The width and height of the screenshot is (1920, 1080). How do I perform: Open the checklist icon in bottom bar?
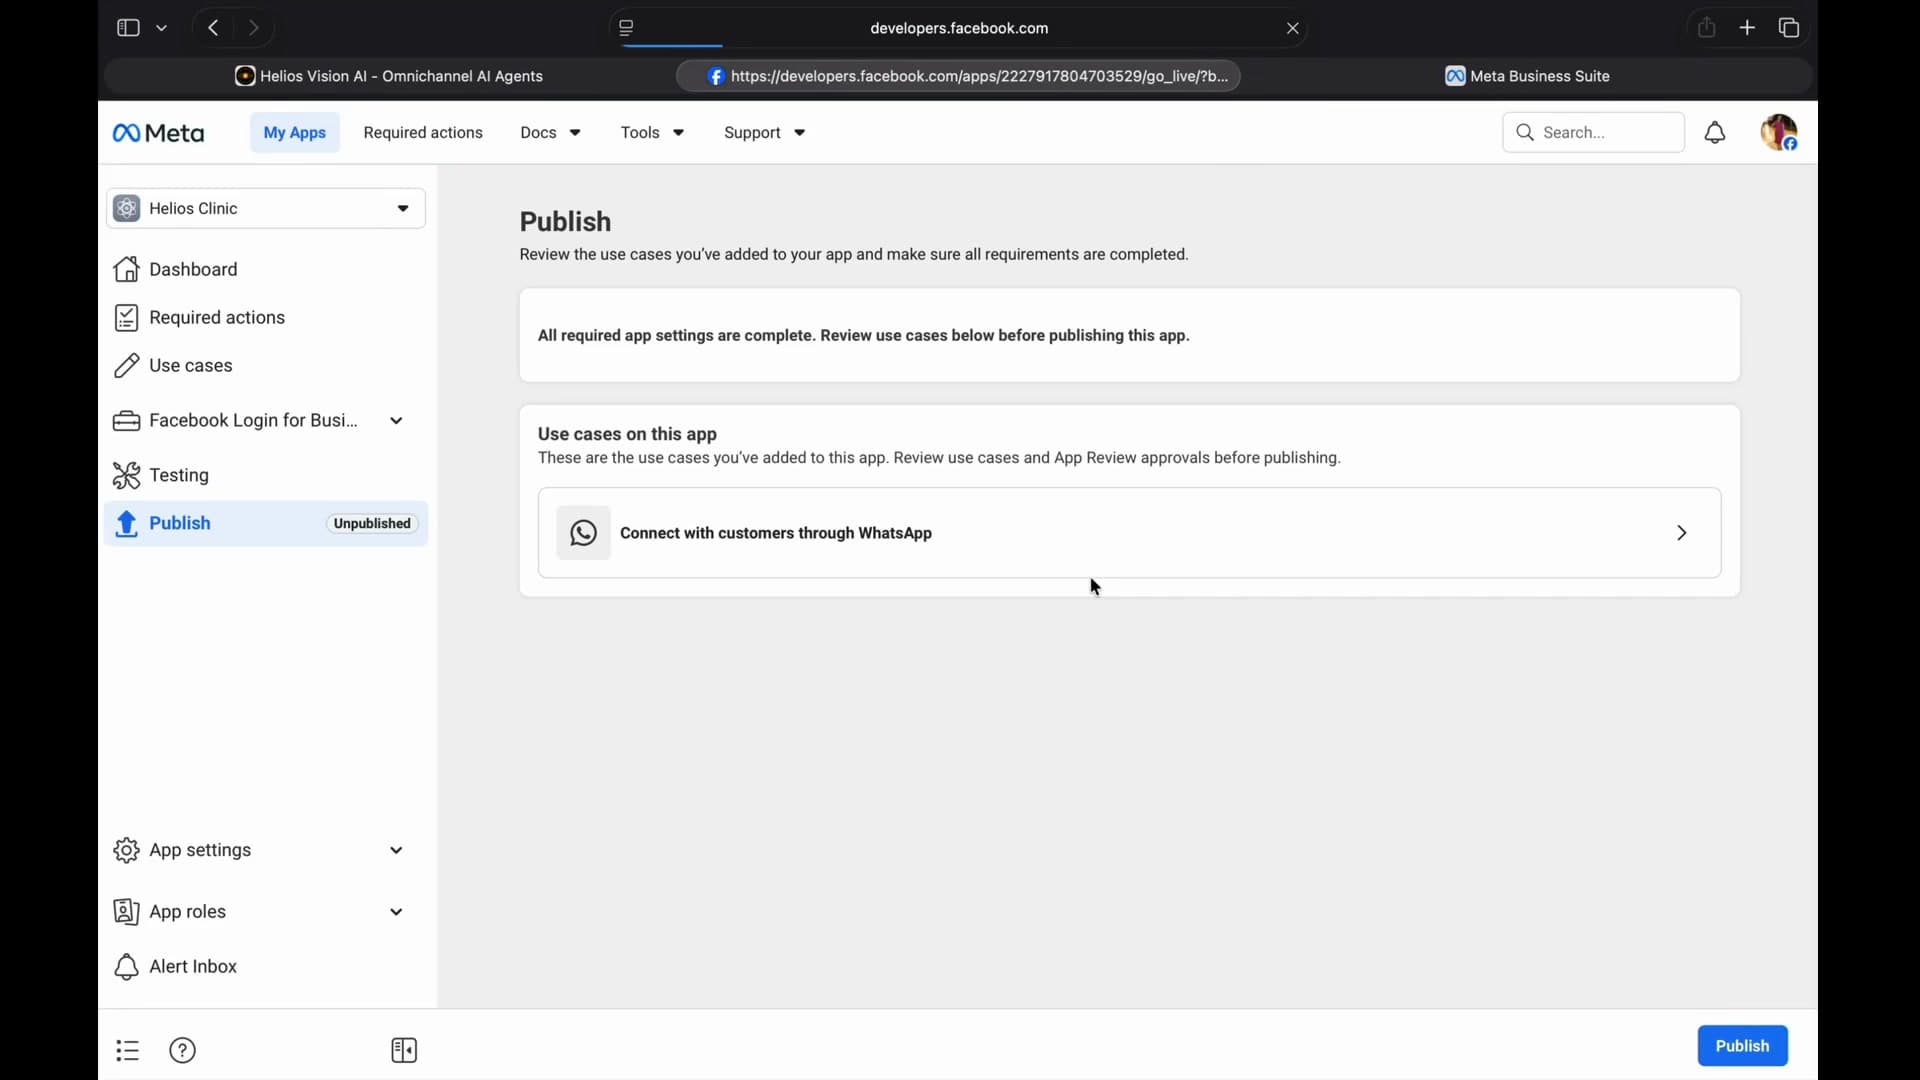point(128,1051)
